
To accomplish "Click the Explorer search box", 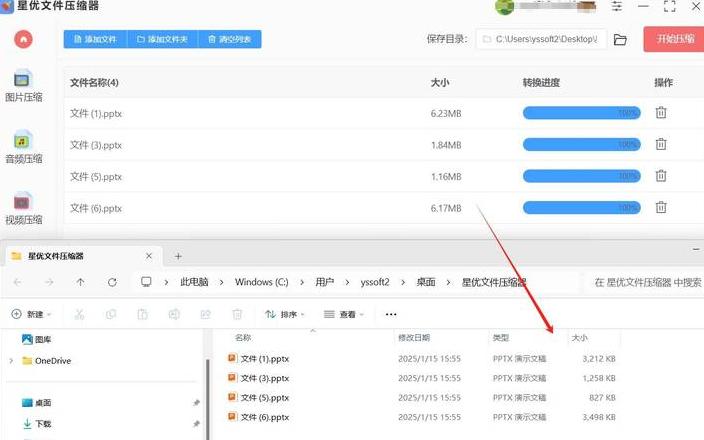I will coord(645,282).
